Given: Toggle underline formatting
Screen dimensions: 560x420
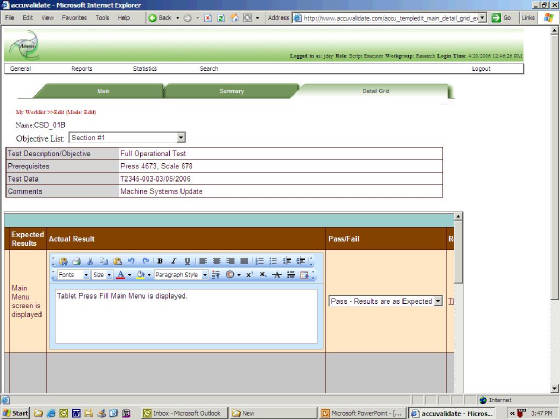Looking at the screenshot, I should pos(187,261).
